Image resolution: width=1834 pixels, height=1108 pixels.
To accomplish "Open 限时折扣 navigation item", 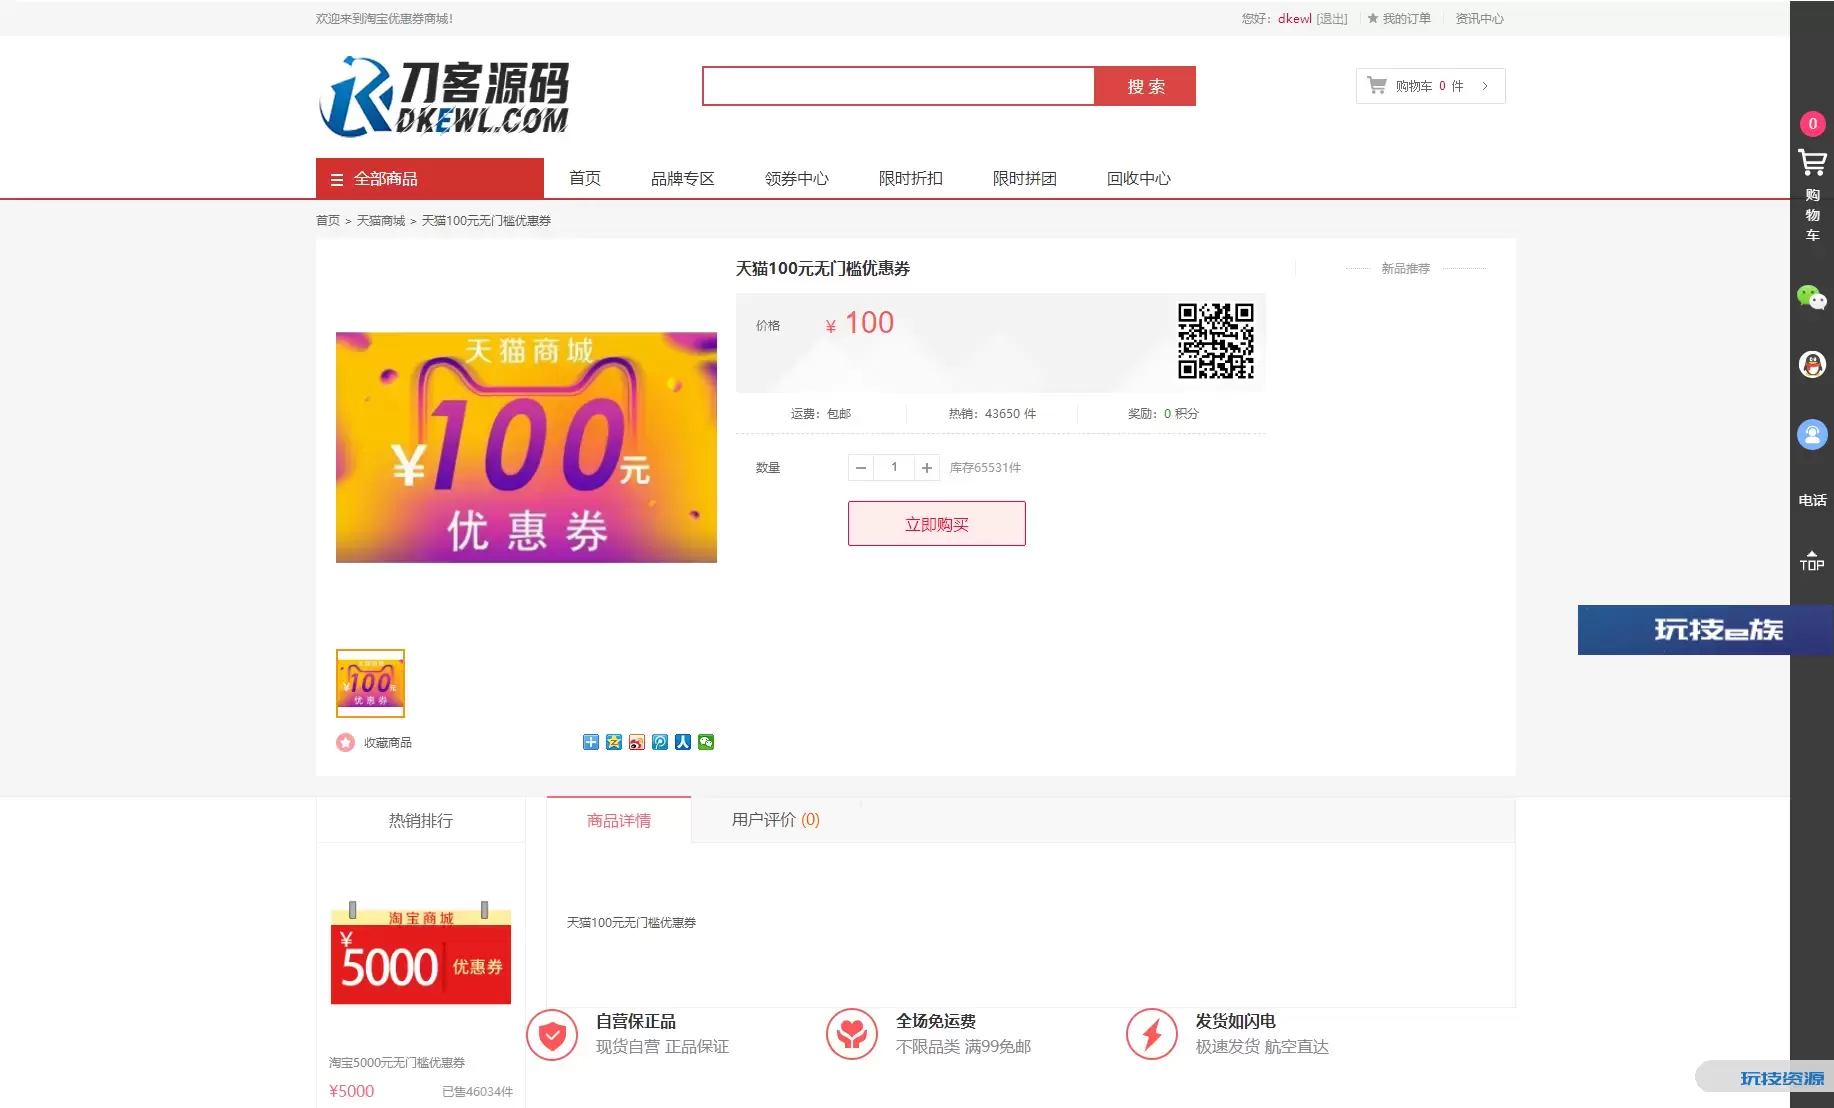I will (x=911, y=178).
